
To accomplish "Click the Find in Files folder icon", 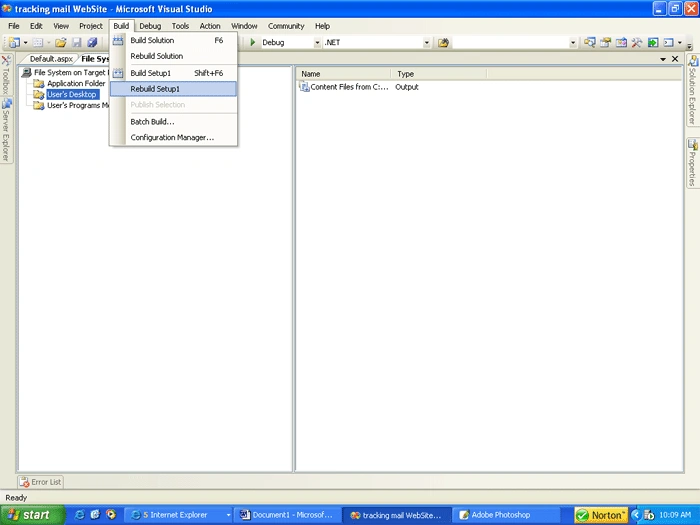I will click(443, 43).
